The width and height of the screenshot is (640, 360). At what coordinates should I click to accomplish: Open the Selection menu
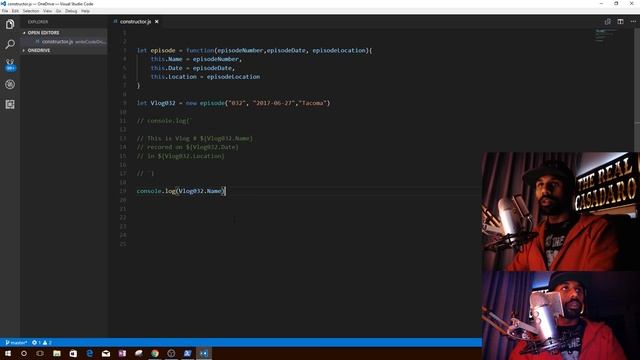(31, 11)
